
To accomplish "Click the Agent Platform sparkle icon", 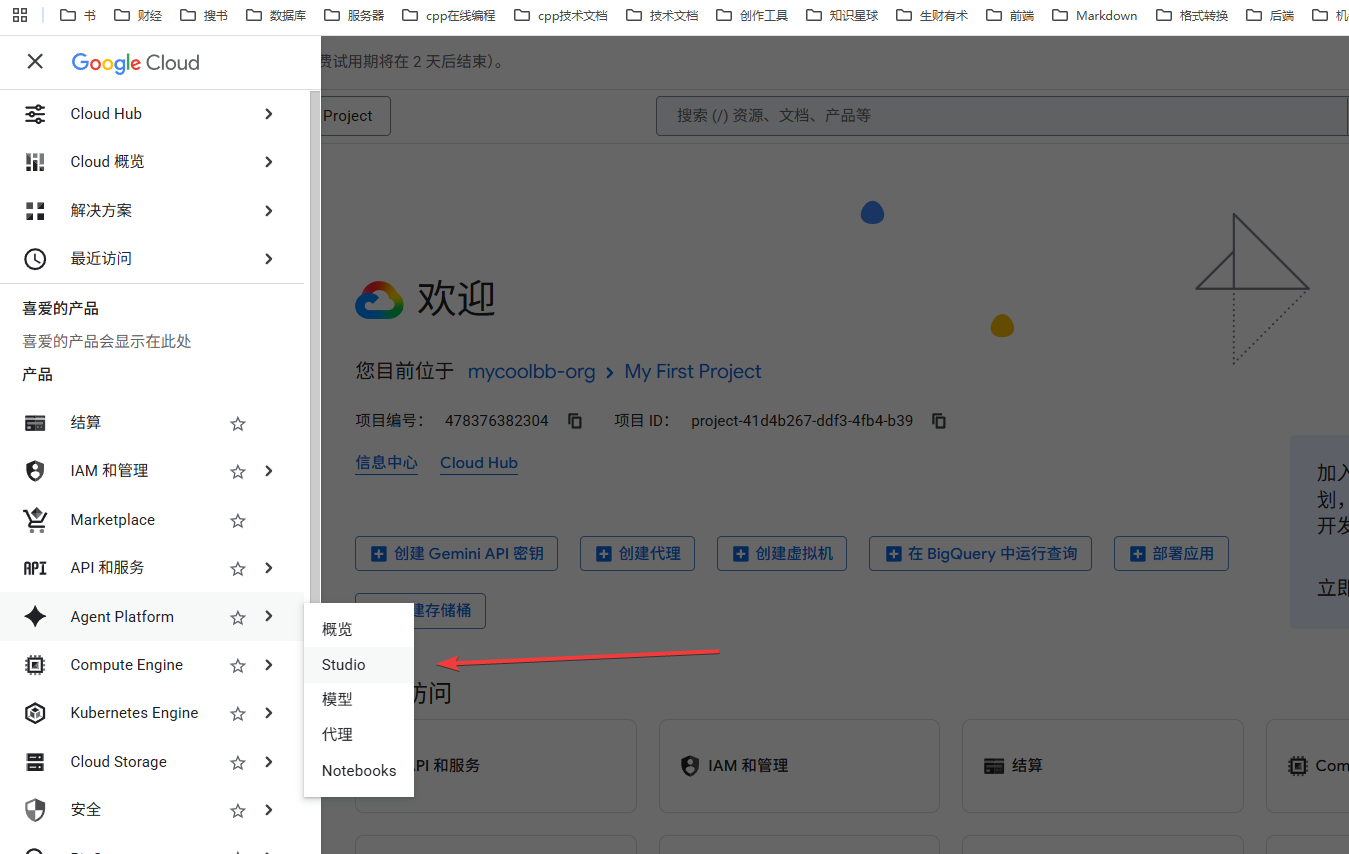I will (x=35, y=617).
